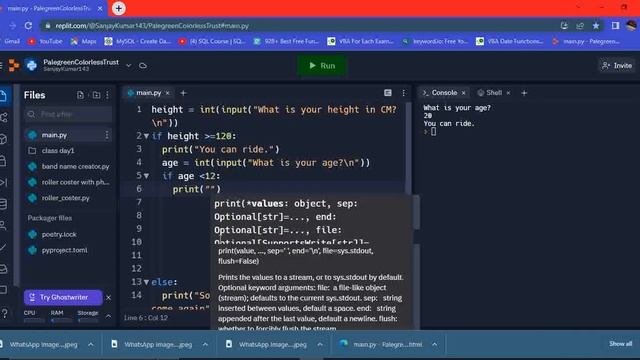Open the editor pane more options menu
This screenshot has width=640, height=360.
(x=404, y=93)
